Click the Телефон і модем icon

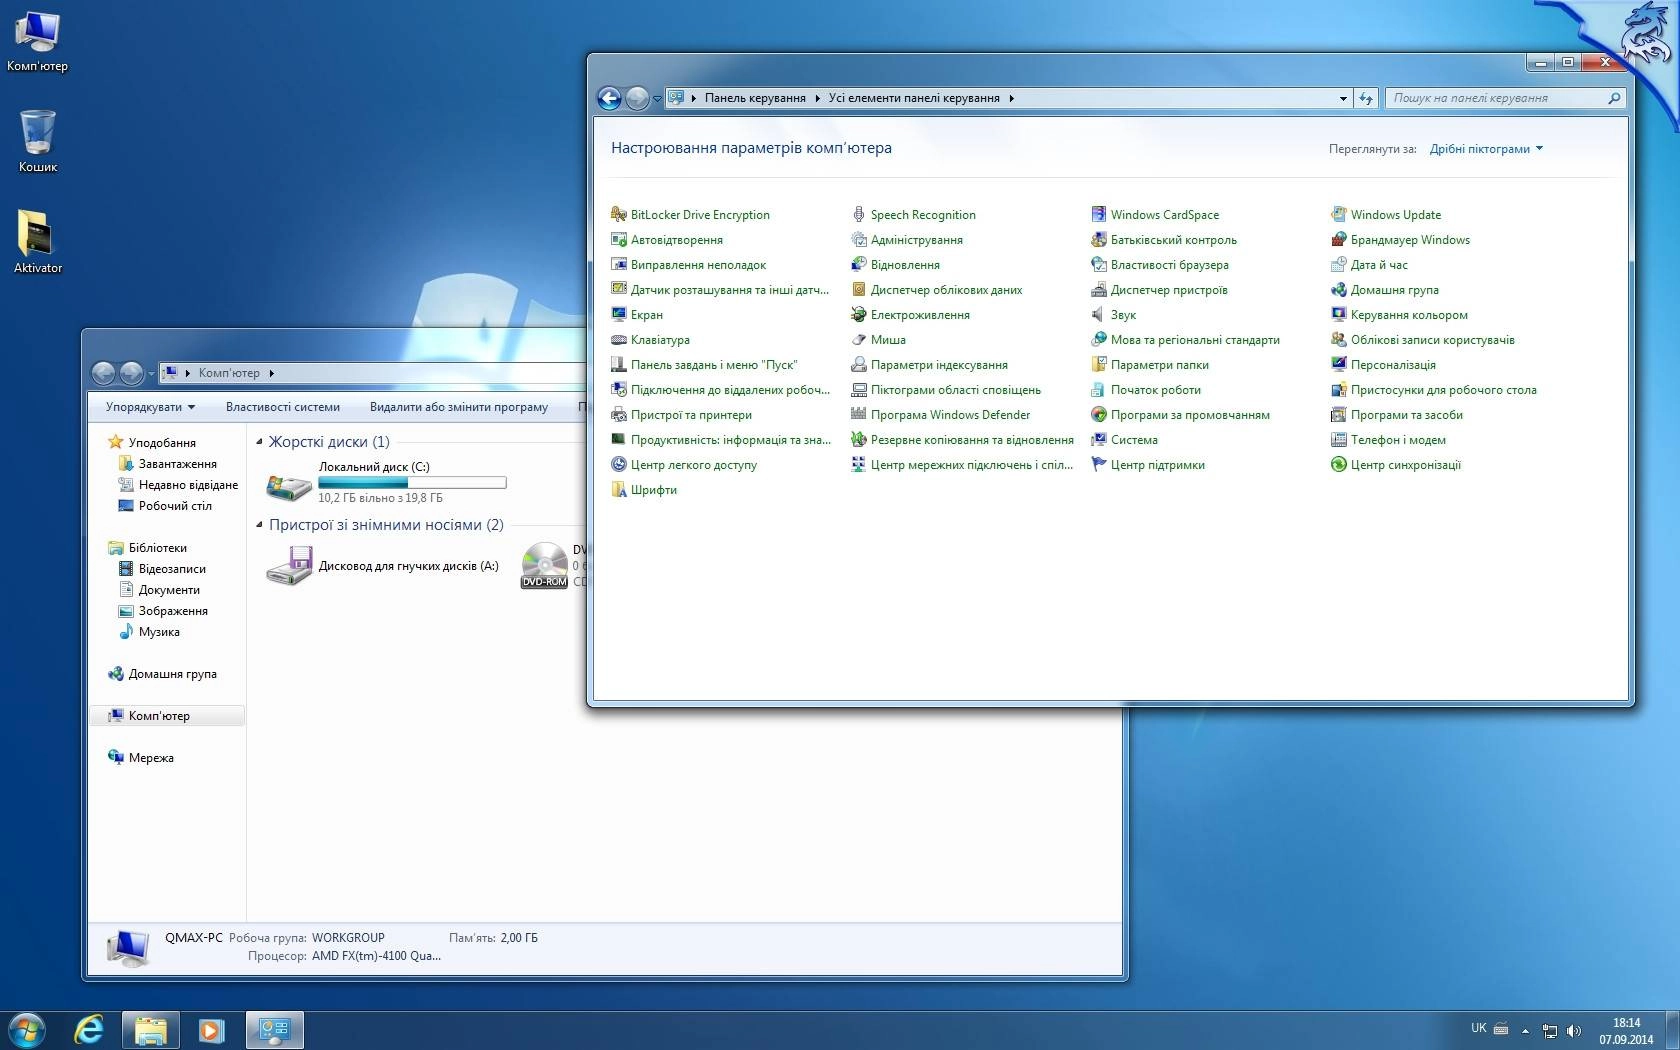pos(1338,439)
